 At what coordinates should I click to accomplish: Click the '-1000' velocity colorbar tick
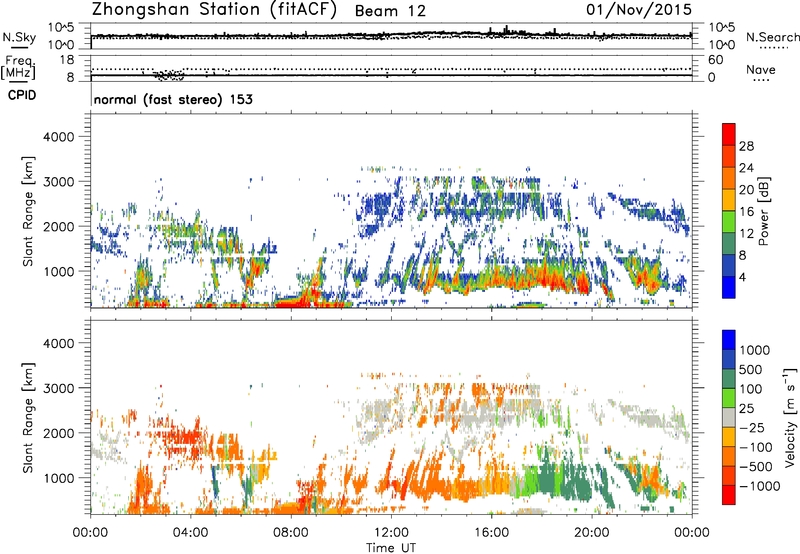tap(759, 486)
